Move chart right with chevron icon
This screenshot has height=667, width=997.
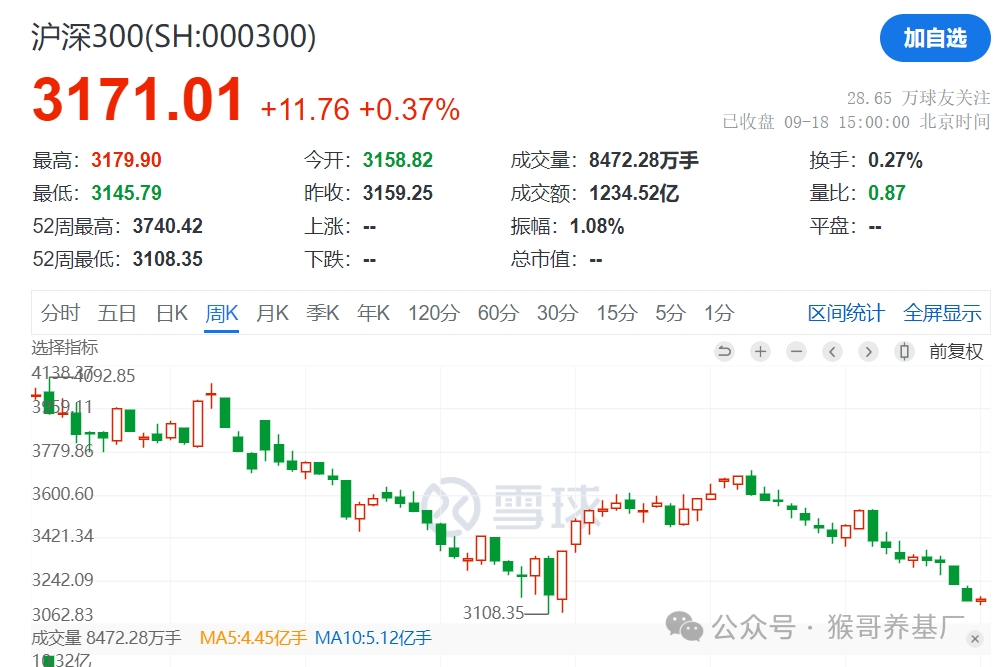868,351
